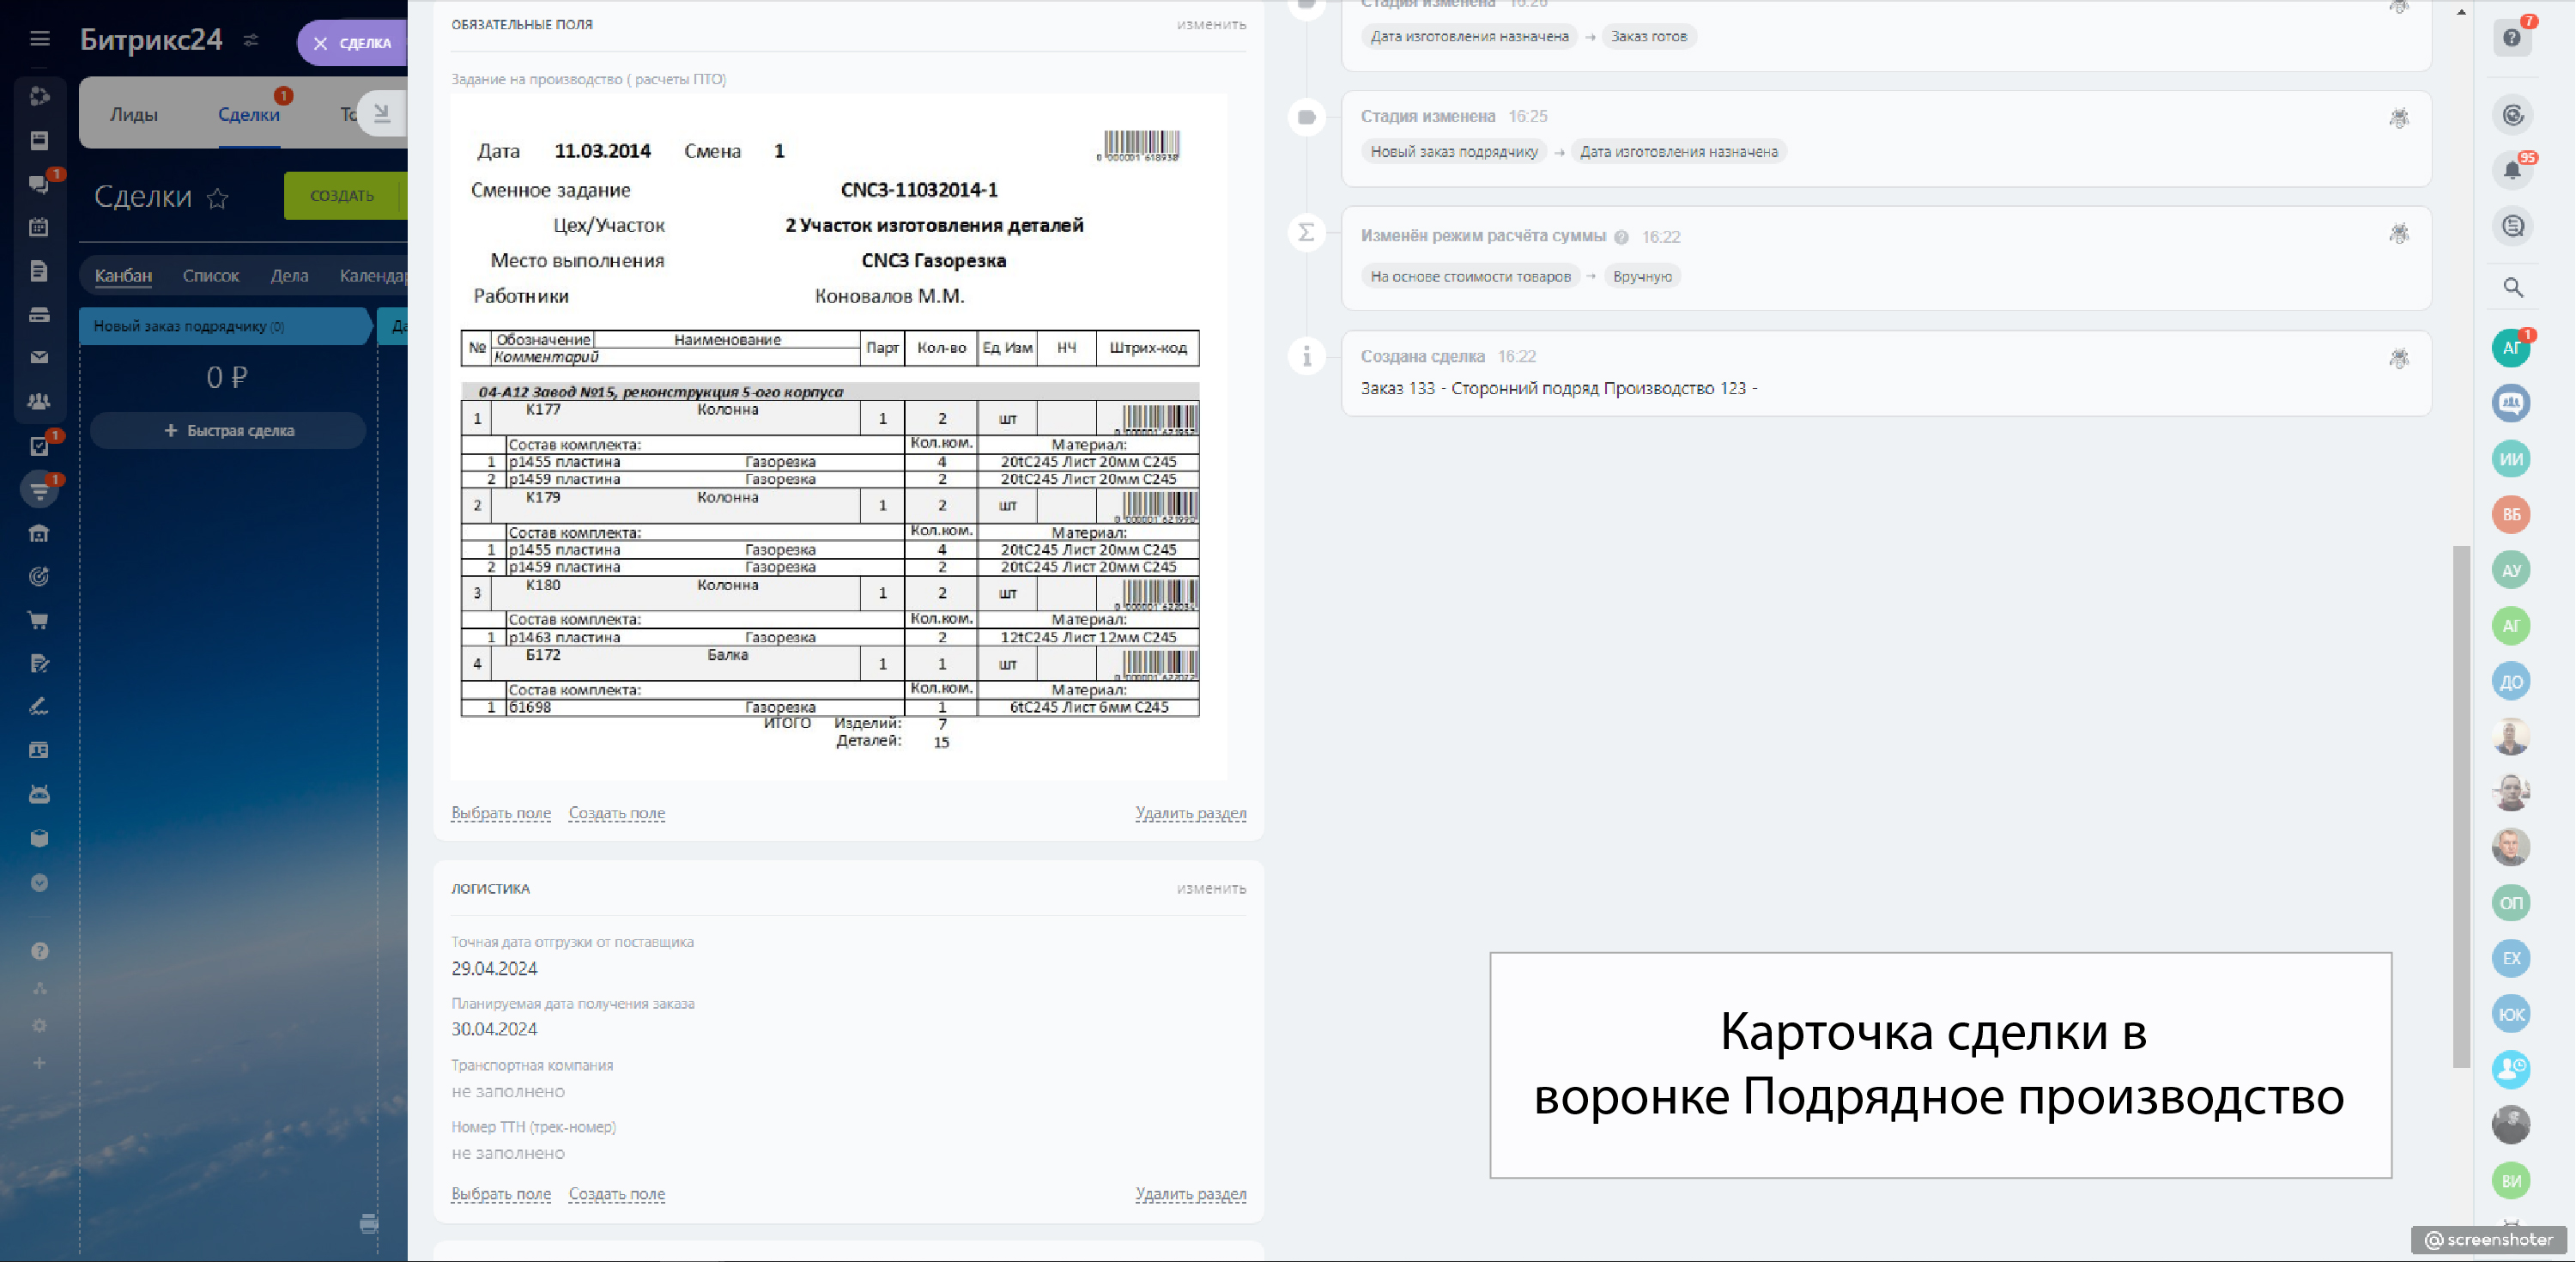2576x1262 pixels.
Task: Click the vertical scrollbar of deal card
Action: [x=2460, y=805]
